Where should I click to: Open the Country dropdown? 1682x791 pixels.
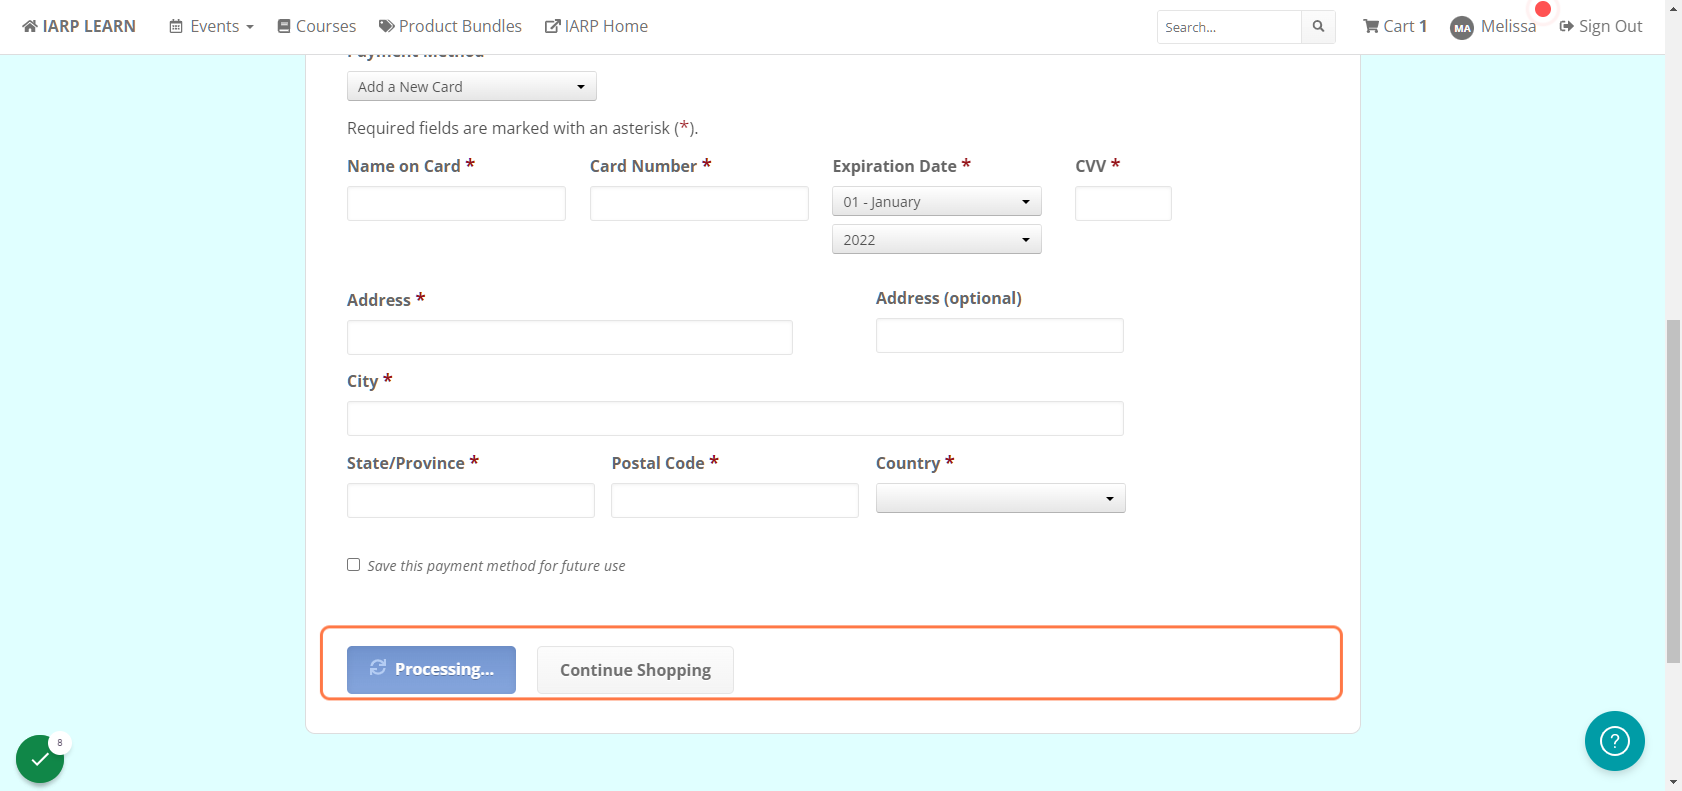coord(1001,498)
